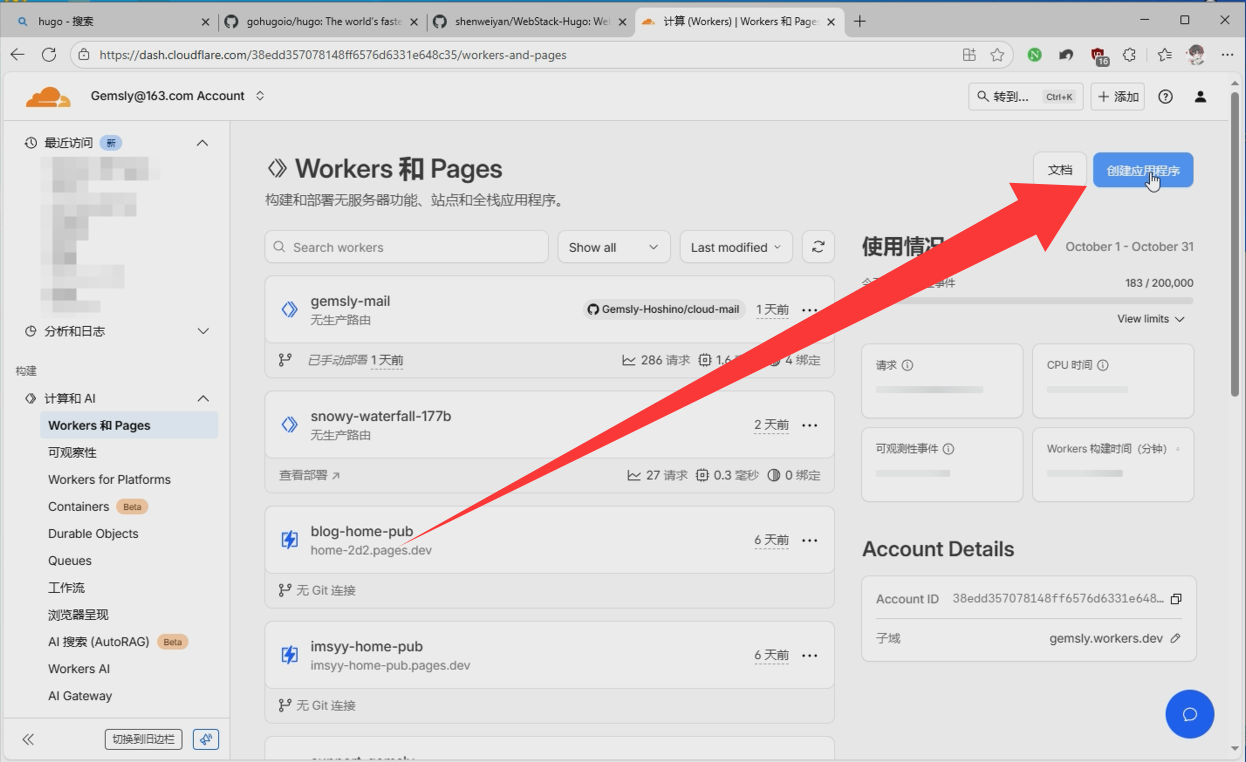Click the Search workers input field
Screen dimensions: 1246x762
[406, 247]
